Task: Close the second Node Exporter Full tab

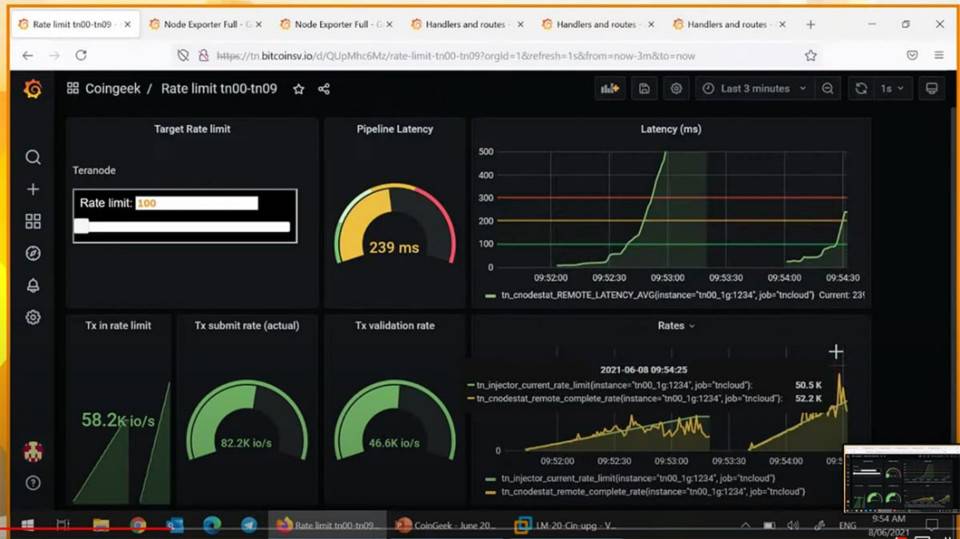Action: point(389,24)
